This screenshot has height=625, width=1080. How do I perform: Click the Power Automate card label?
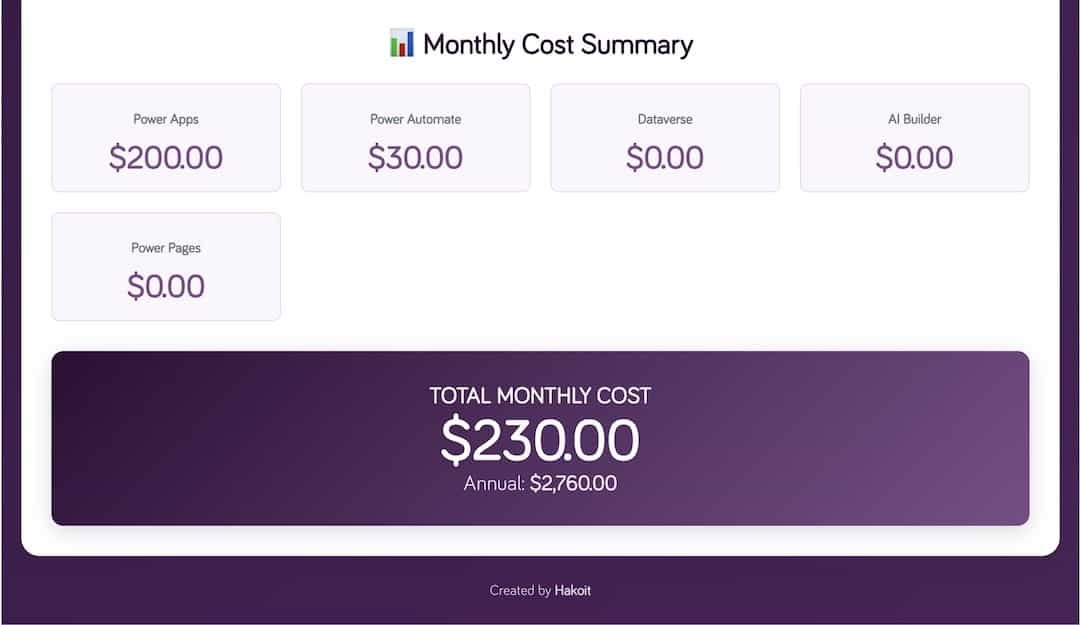pyautogui.click(x=415, y=118)
